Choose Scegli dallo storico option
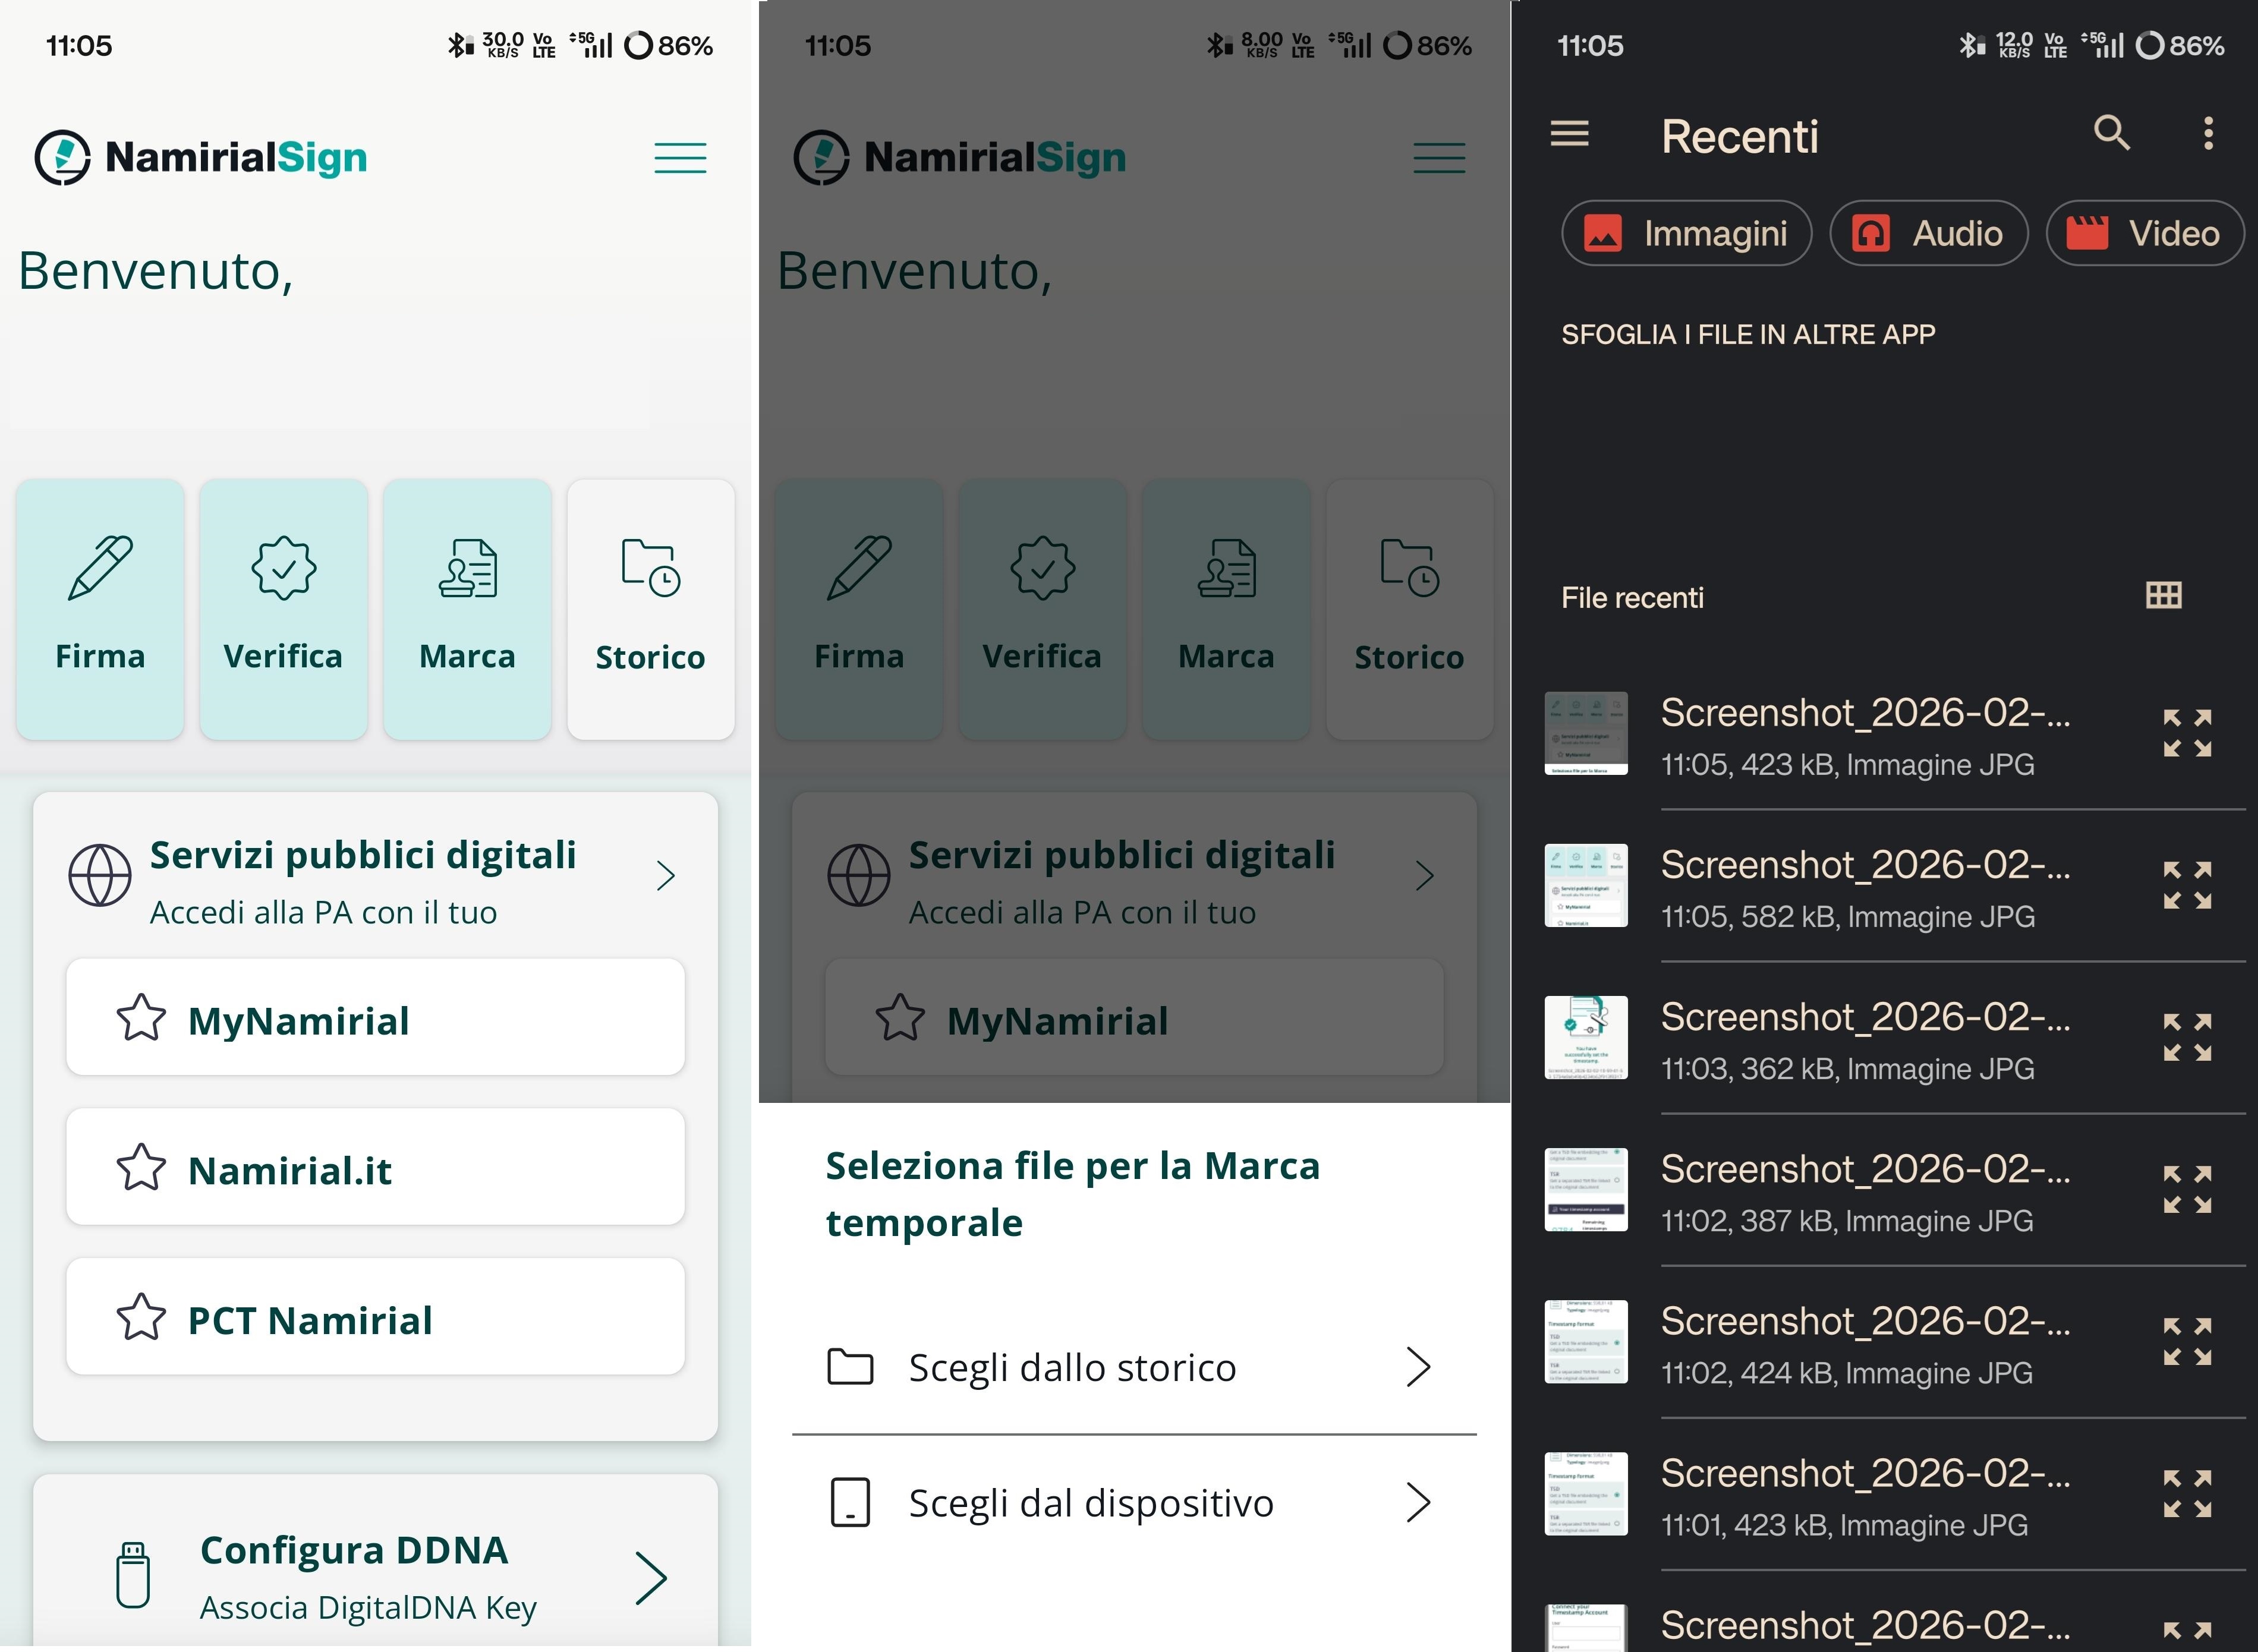2258x1652 pixels. coord(1134,1367)
